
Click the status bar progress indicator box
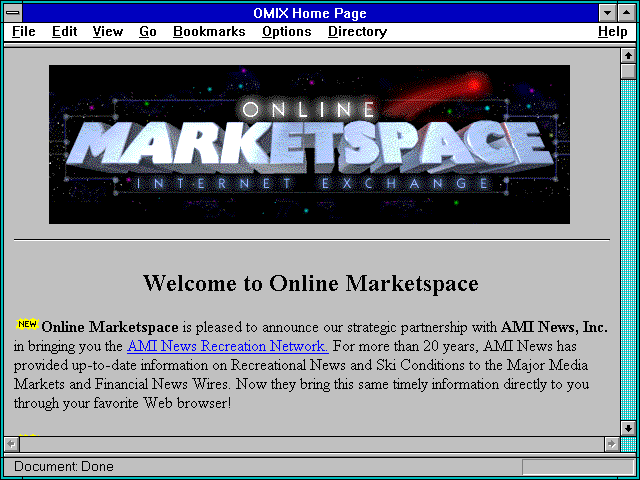pos(578,467)
